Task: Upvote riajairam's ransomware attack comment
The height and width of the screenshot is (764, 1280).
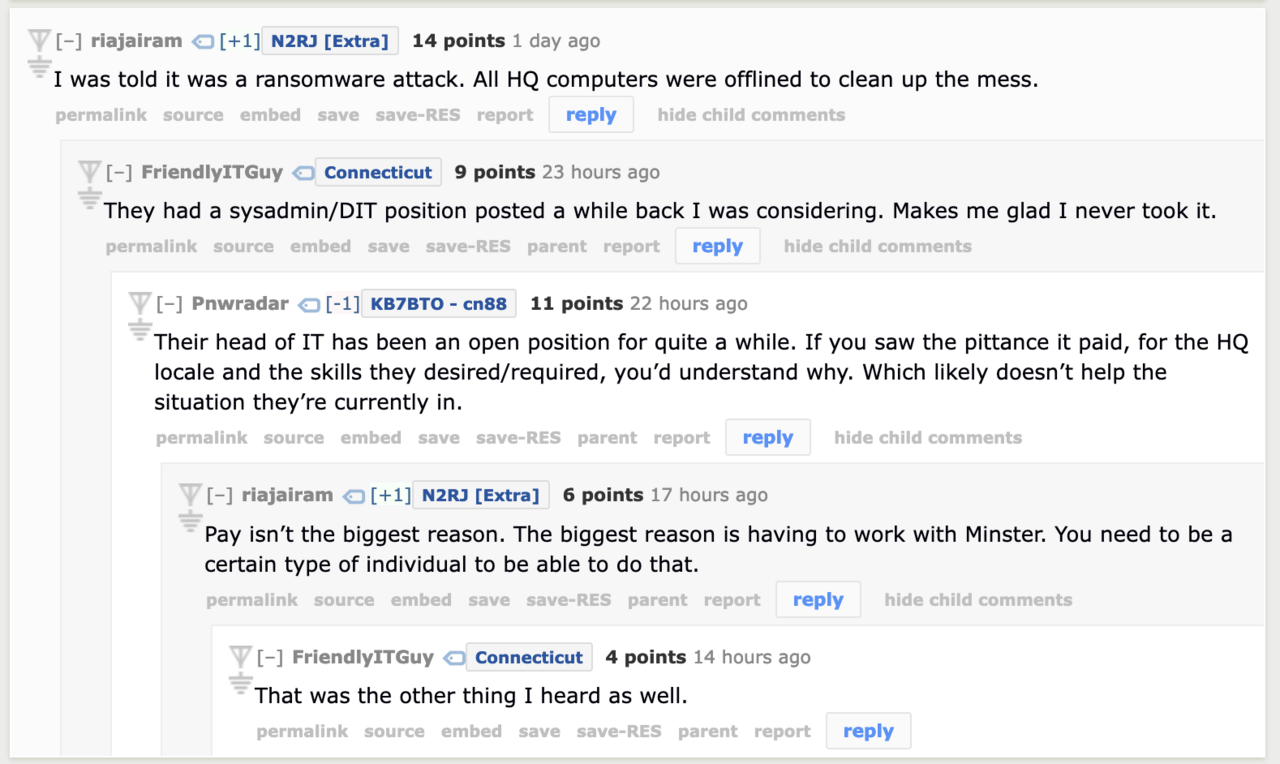Action: click(39, 42)
